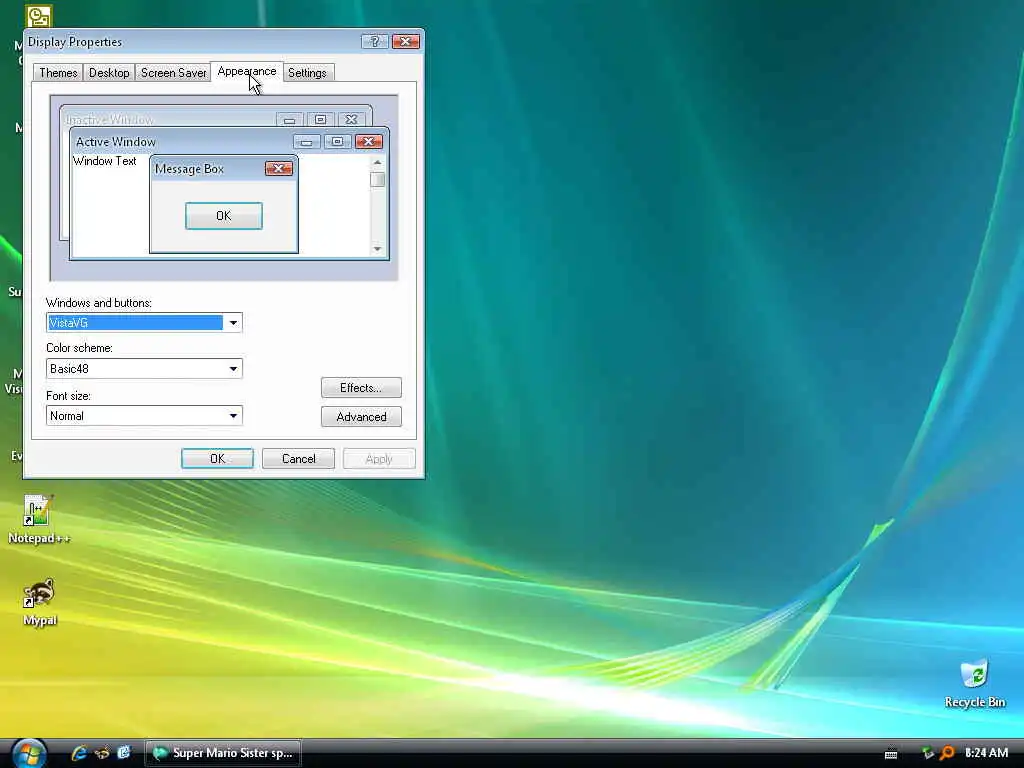Go to the Screen Saver tab
This screenshot has height=768, width=1024.
(173, 72)
